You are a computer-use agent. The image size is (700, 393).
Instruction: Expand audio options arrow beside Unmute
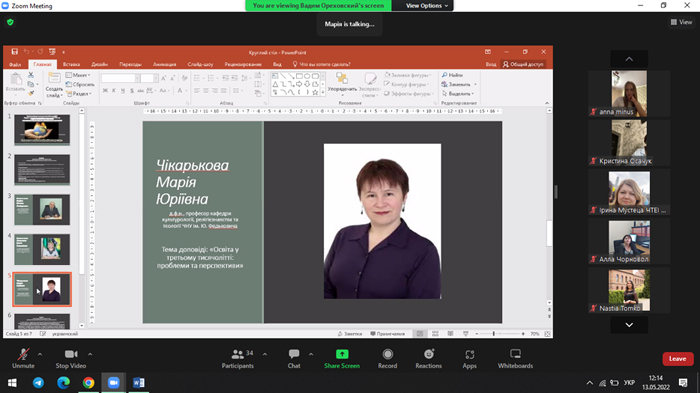coord(40,354)
